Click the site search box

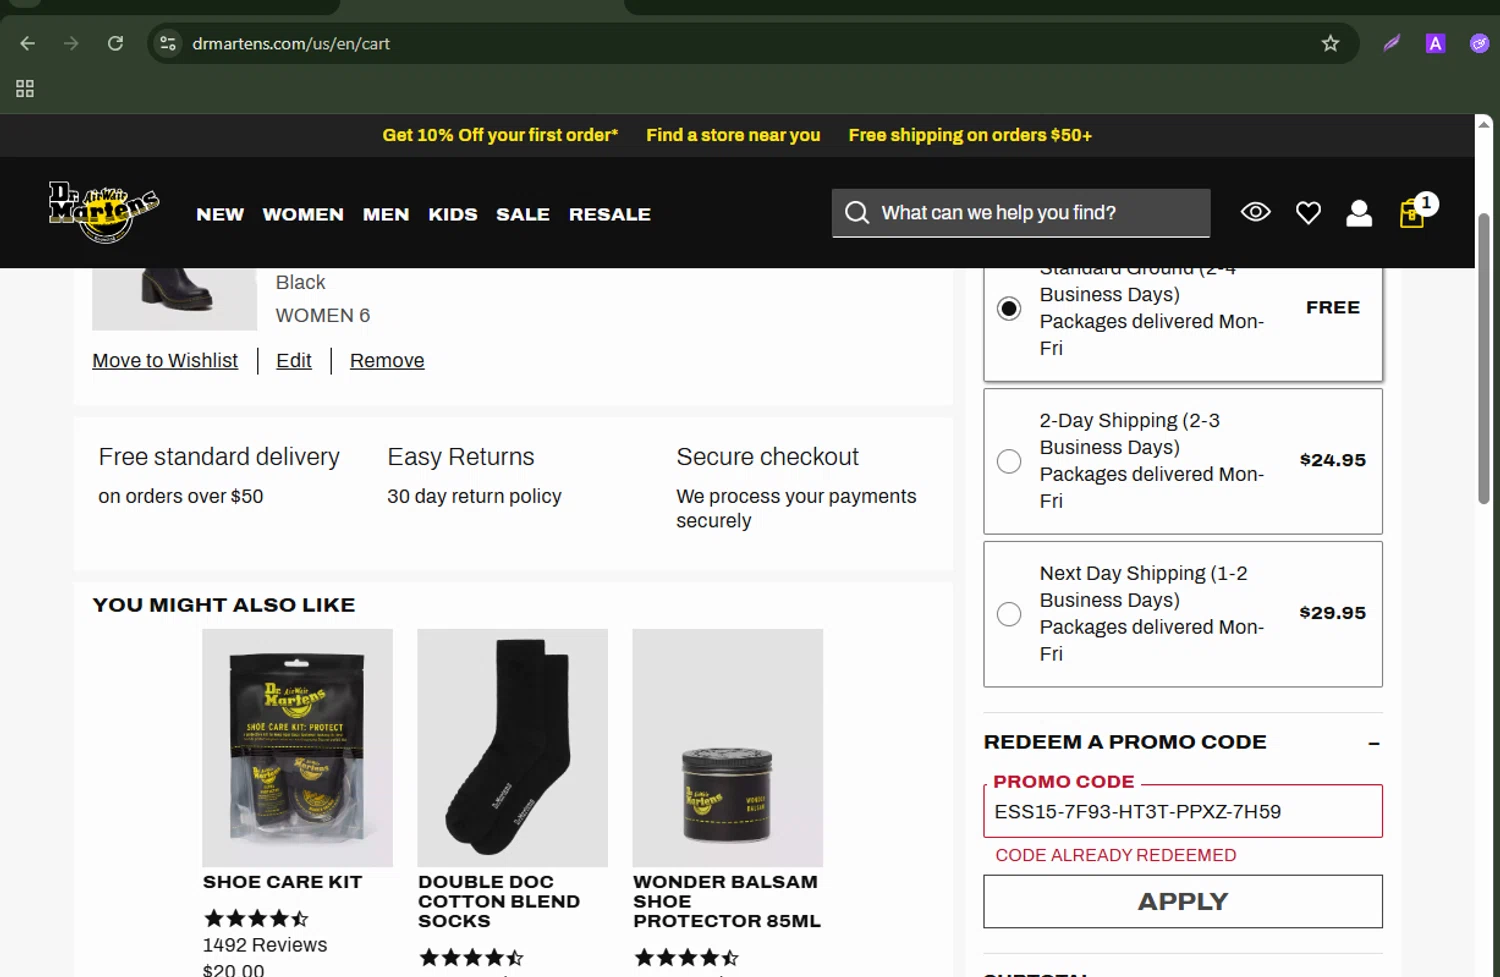pos(1021,212)
